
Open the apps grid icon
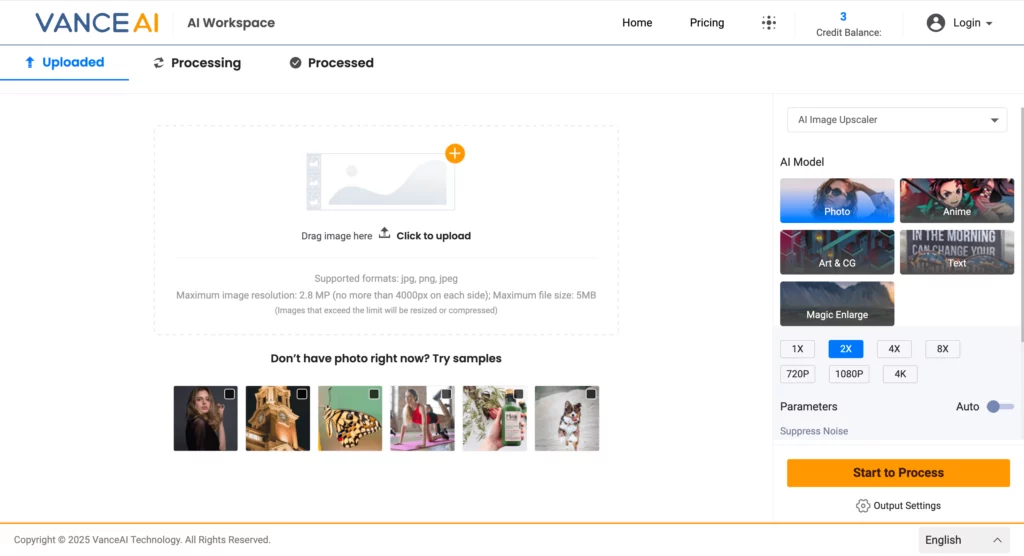tap(769, 23)
